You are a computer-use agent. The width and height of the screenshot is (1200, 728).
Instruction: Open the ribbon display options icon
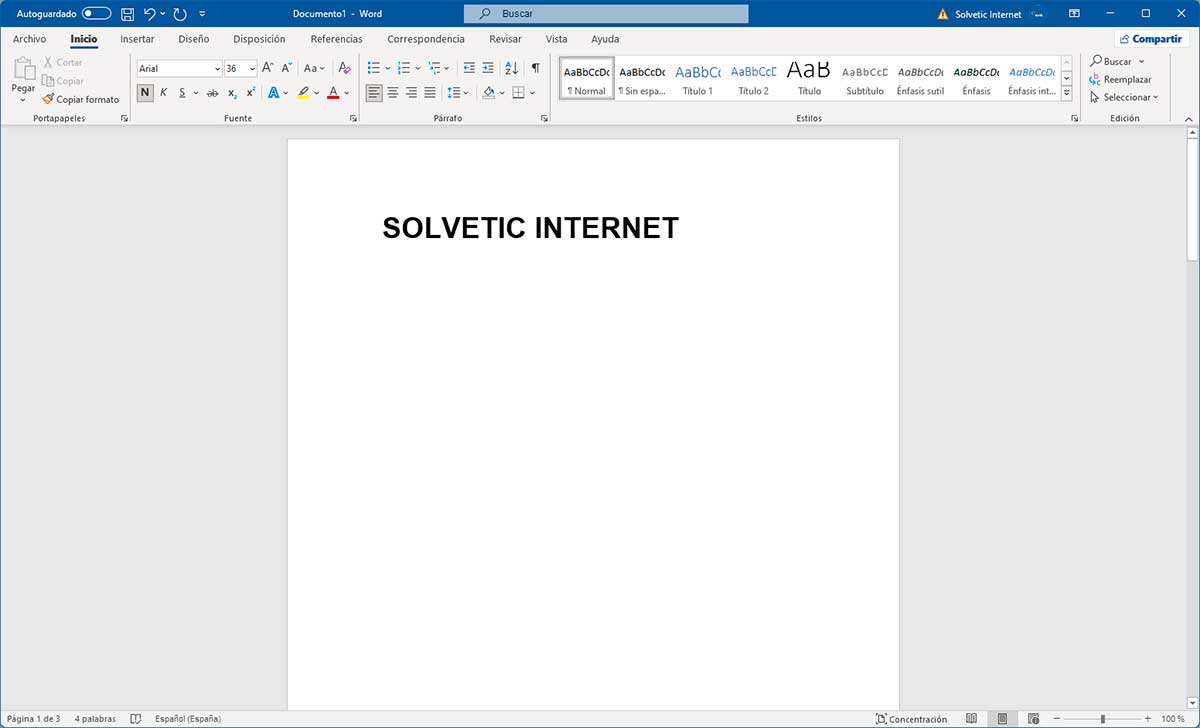coord(1074,14)
